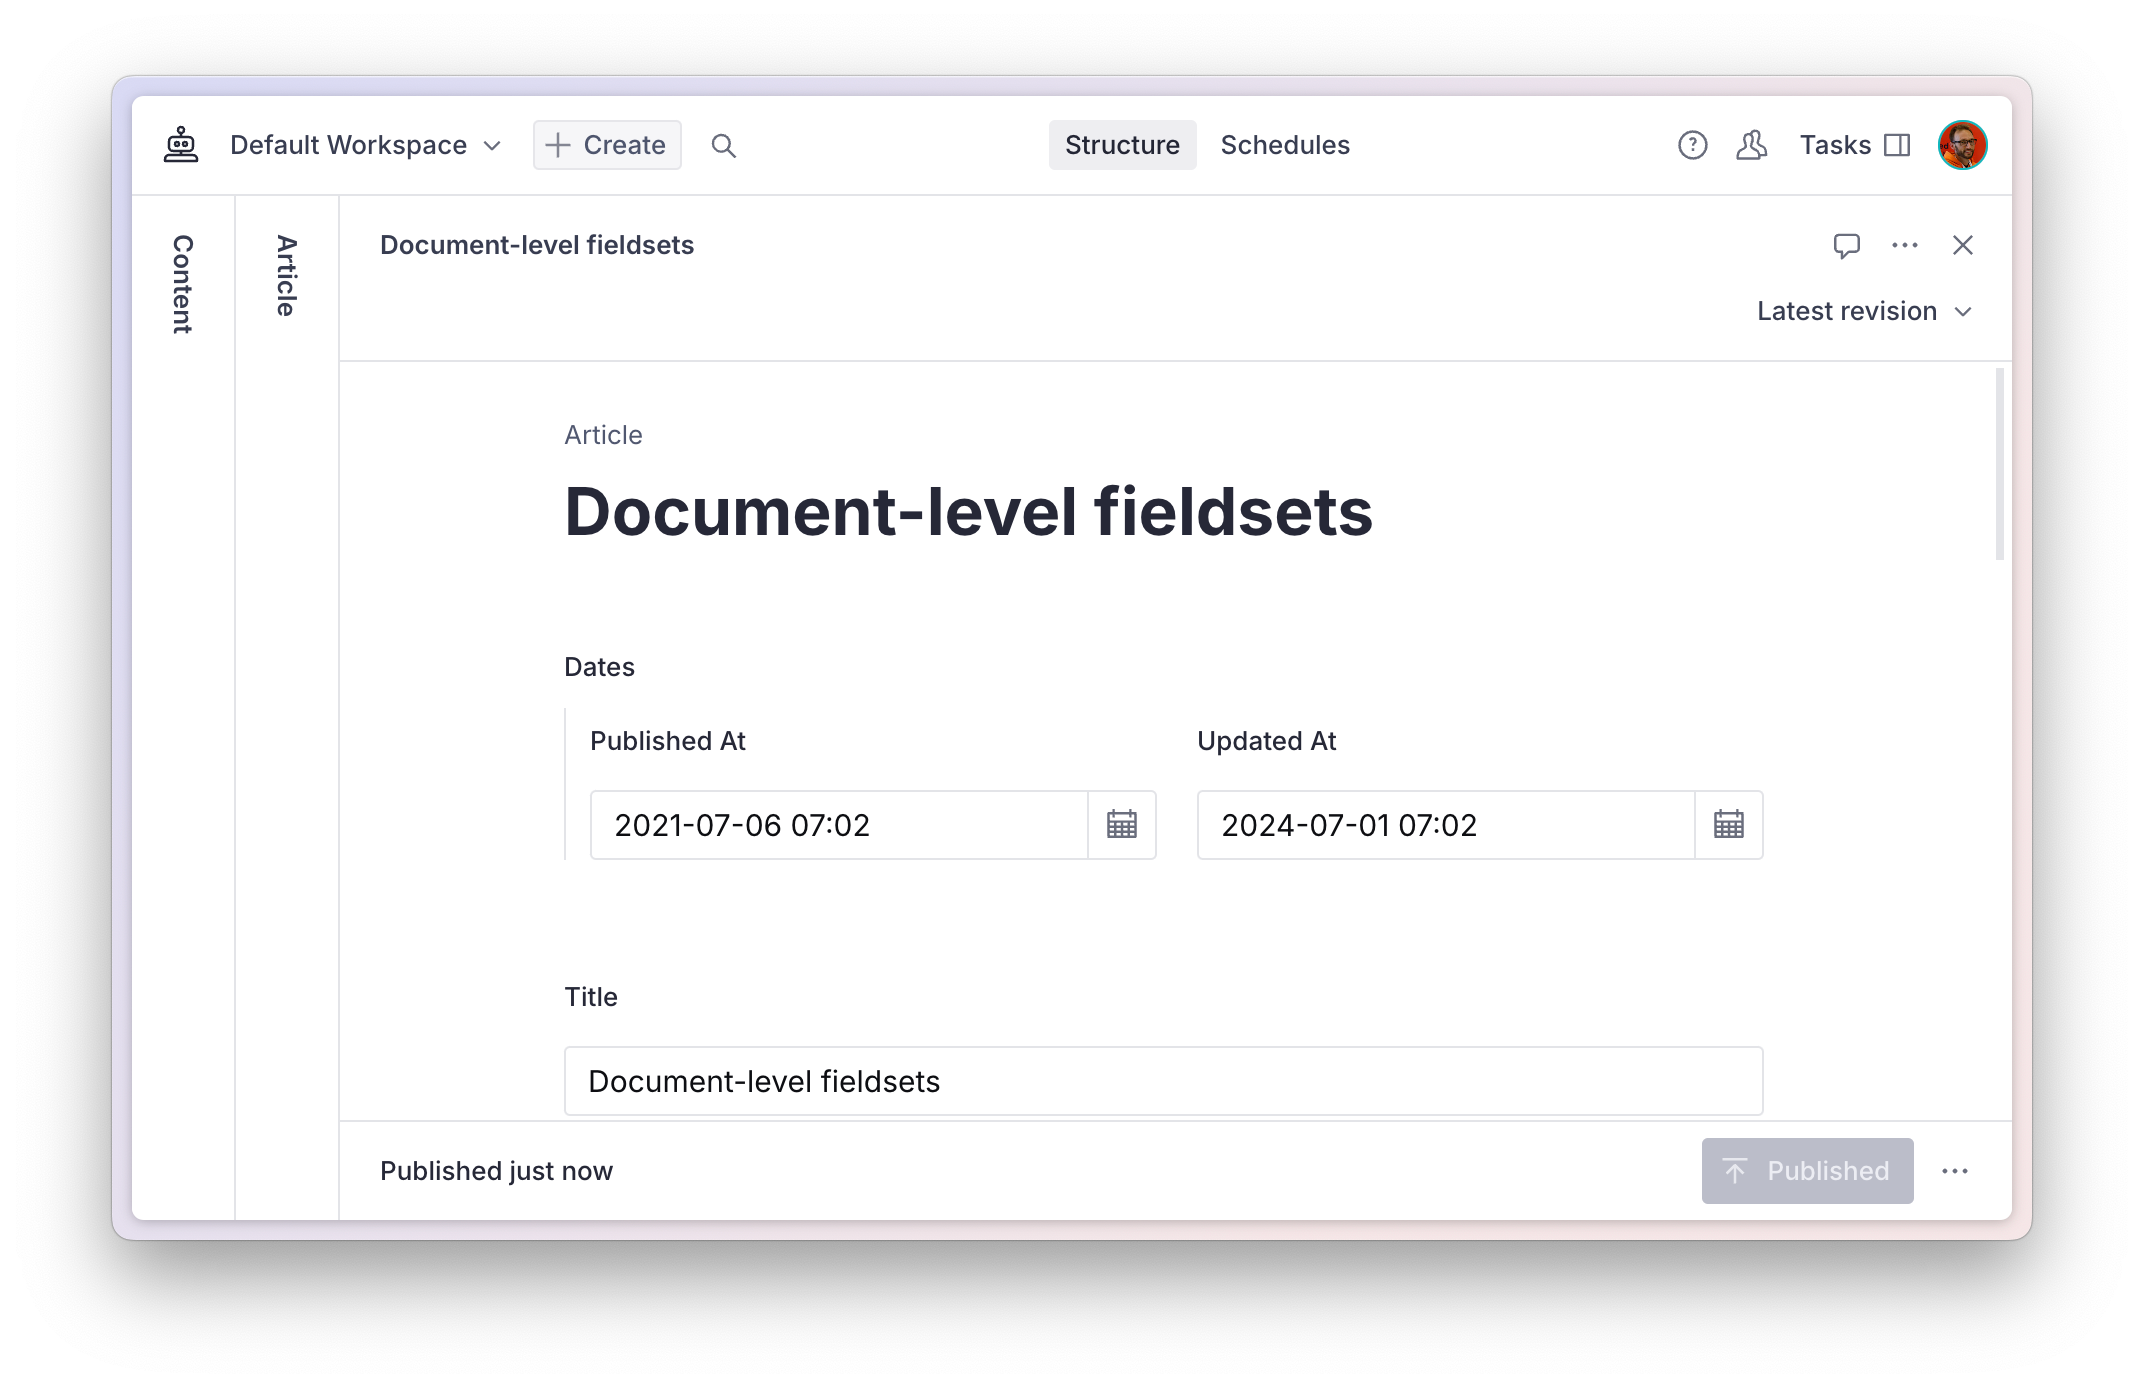Image resolution: width=2144 pixels, height=1388 pixels.
Task: Click the Updated At calendar toggle
Action: [1727, 824]
